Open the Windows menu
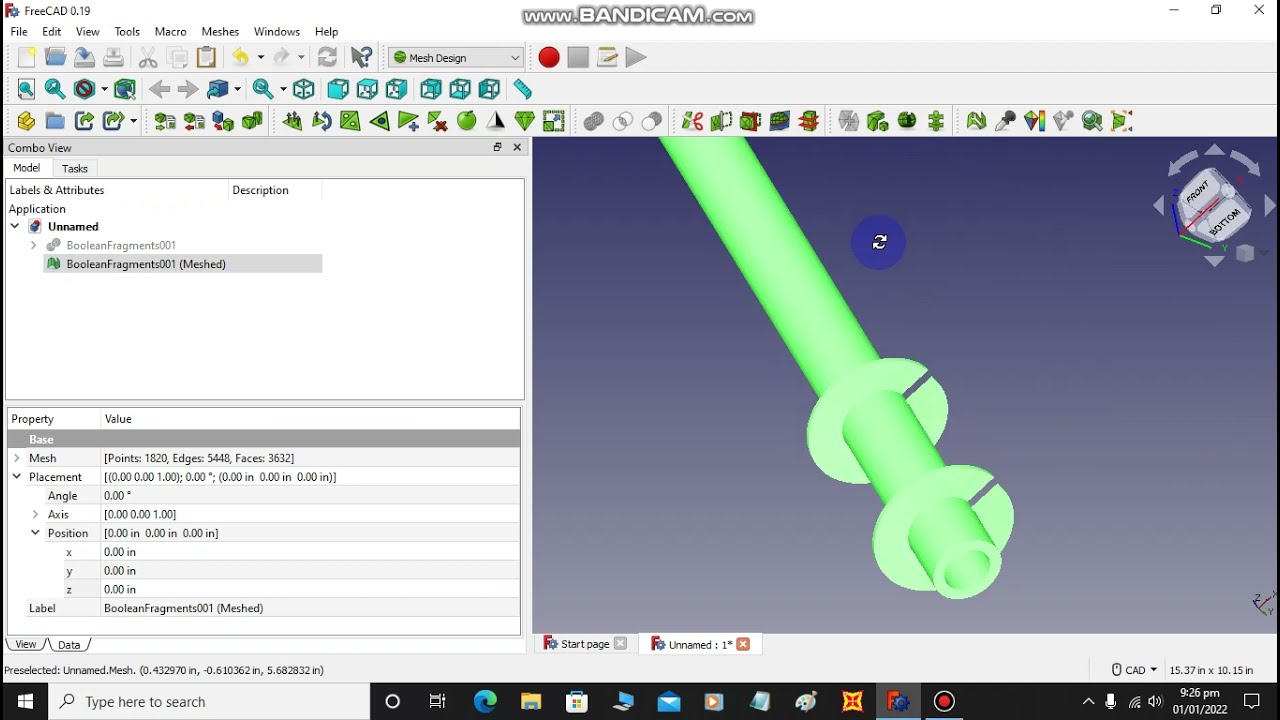This screenshot has height=720, width=1280. pyautogui.click(x=277, y=32)
